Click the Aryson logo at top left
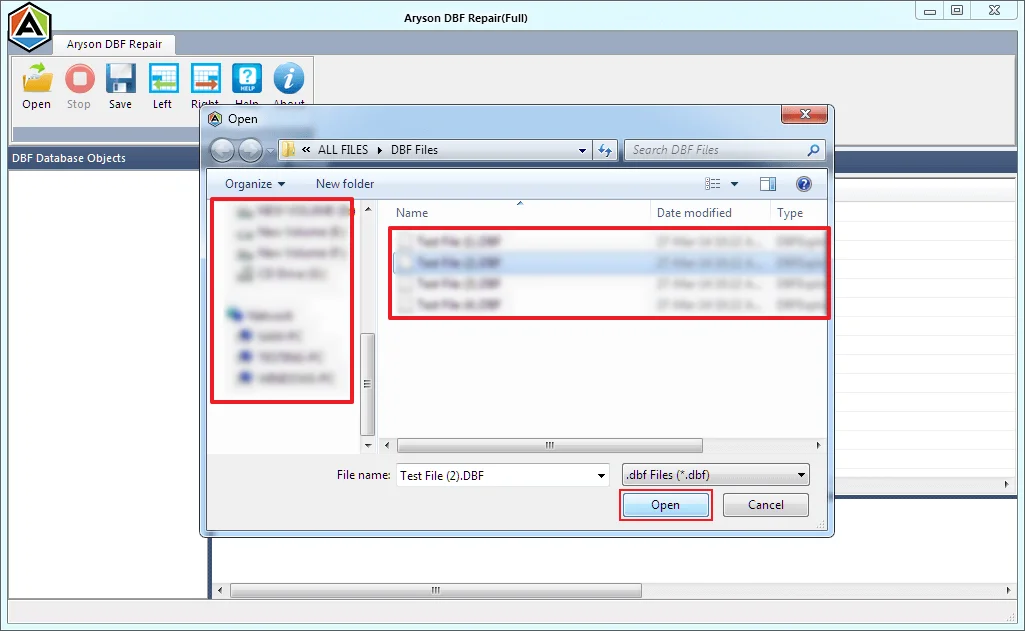The height and width of the screenshot is (631, 1025). coord(29,27)
